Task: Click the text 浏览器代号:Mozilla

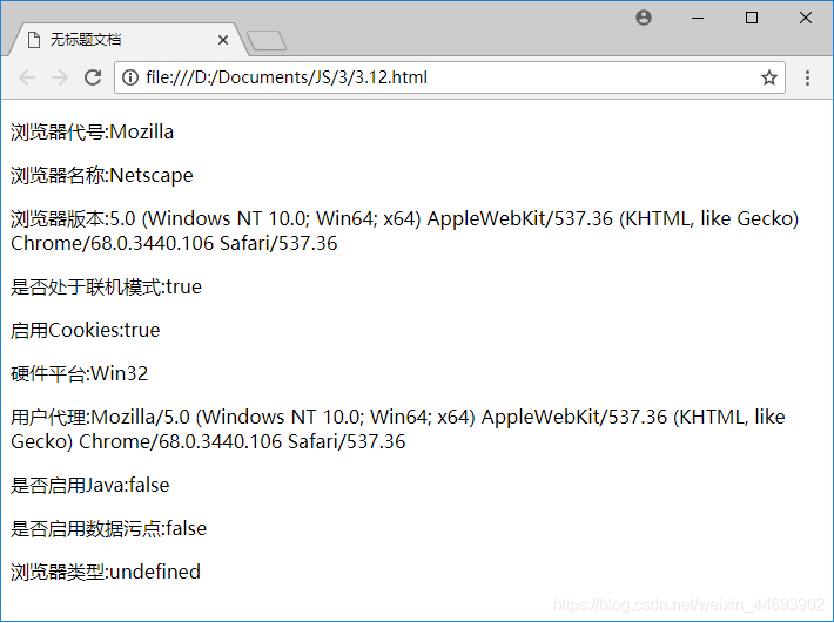Action: (92, 131)
